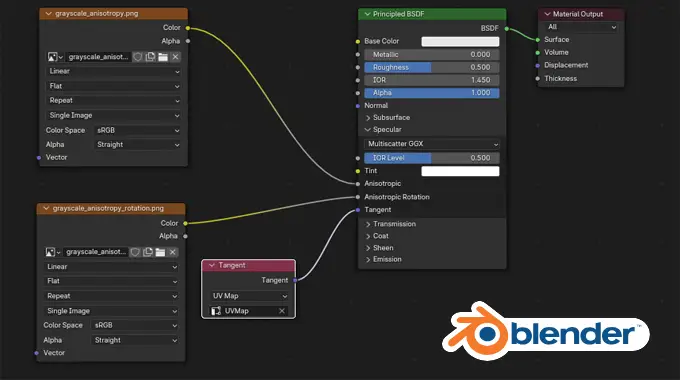The height and width of the screenshot is (380, 680).
Task: Click the Metallic slider
Action: point(432,55)
